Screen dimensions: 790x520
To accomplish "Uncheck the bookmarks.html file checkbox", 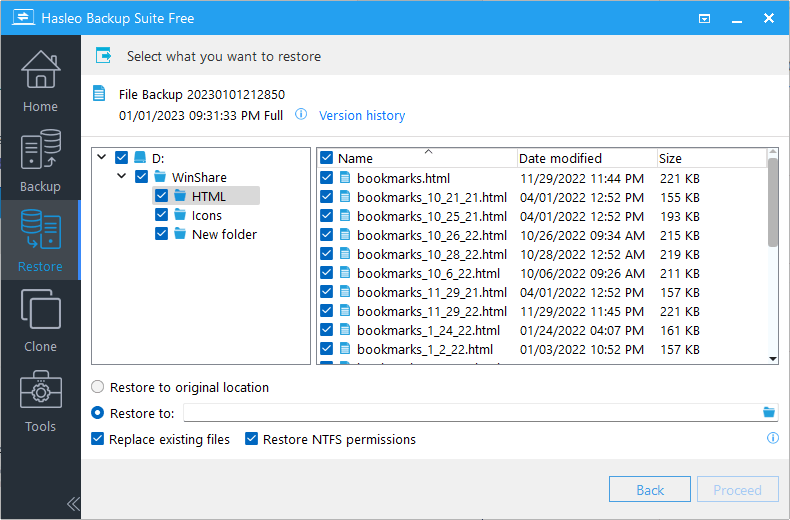I will tap(327, 177).
